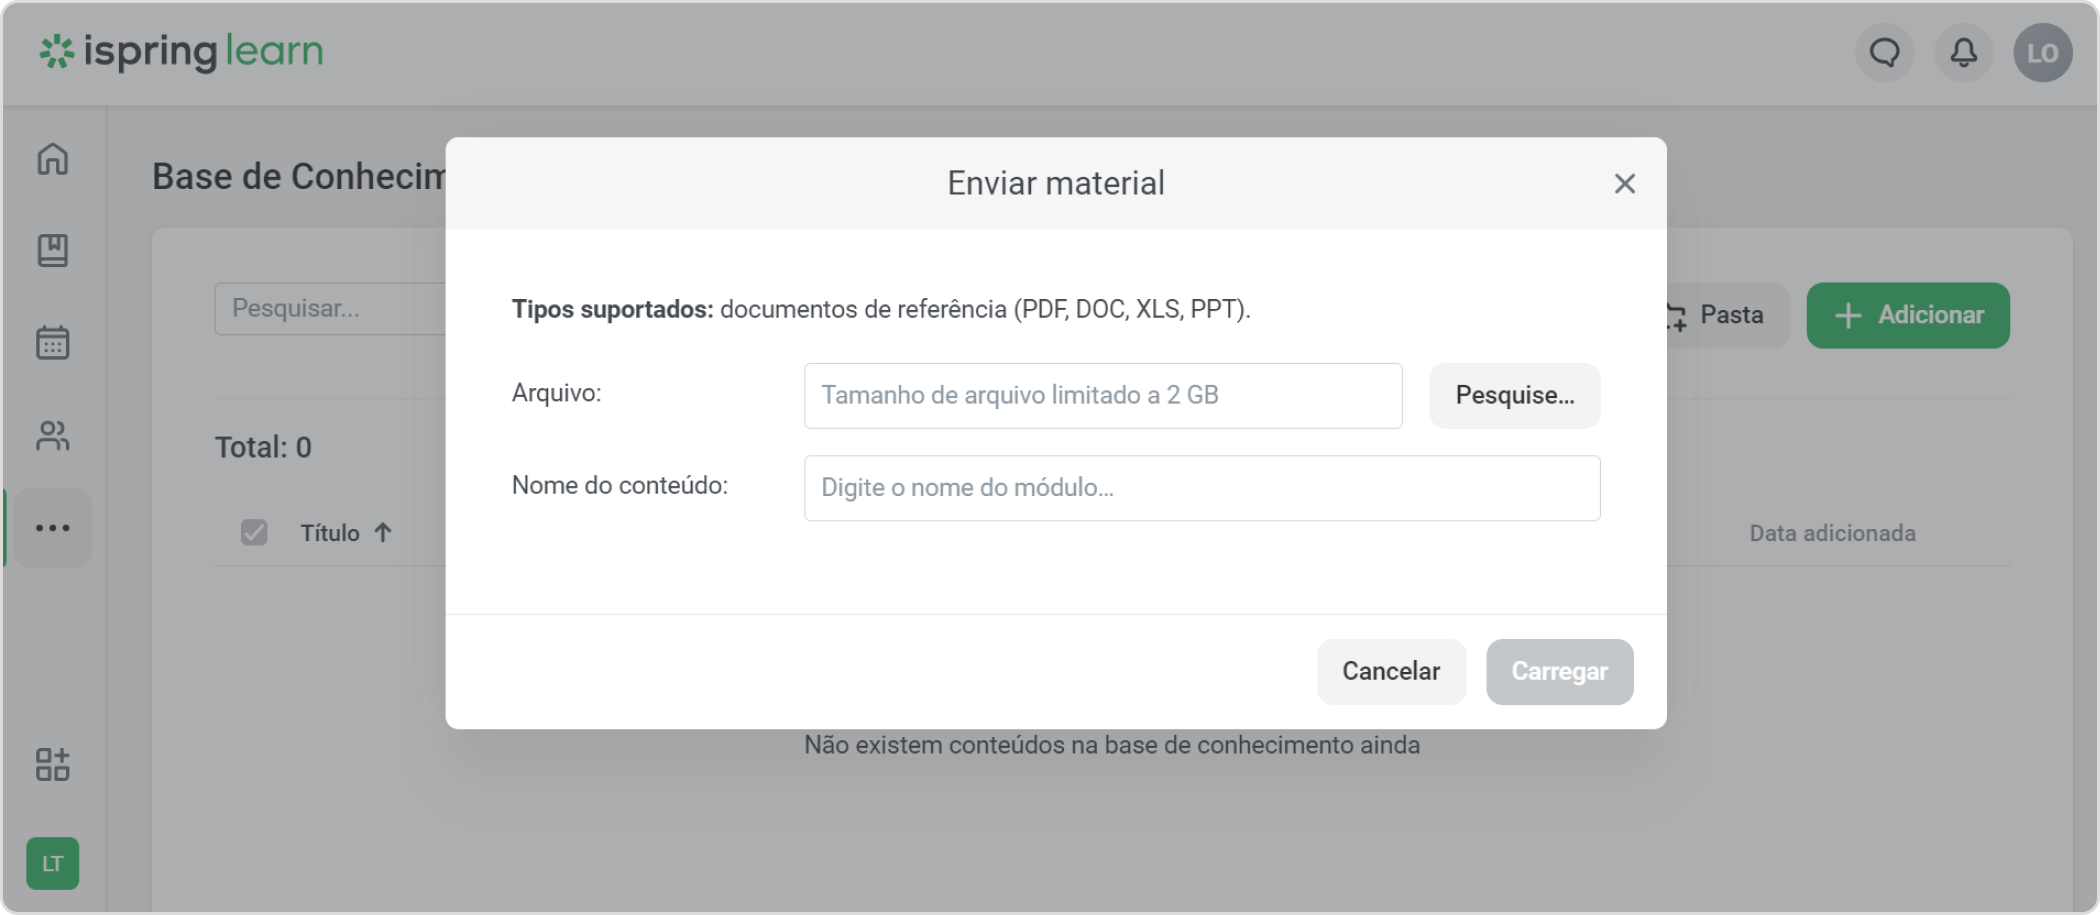Click the Total: 0 label
The width and height of the screenshot is (2100, 915).
point(263,447)
